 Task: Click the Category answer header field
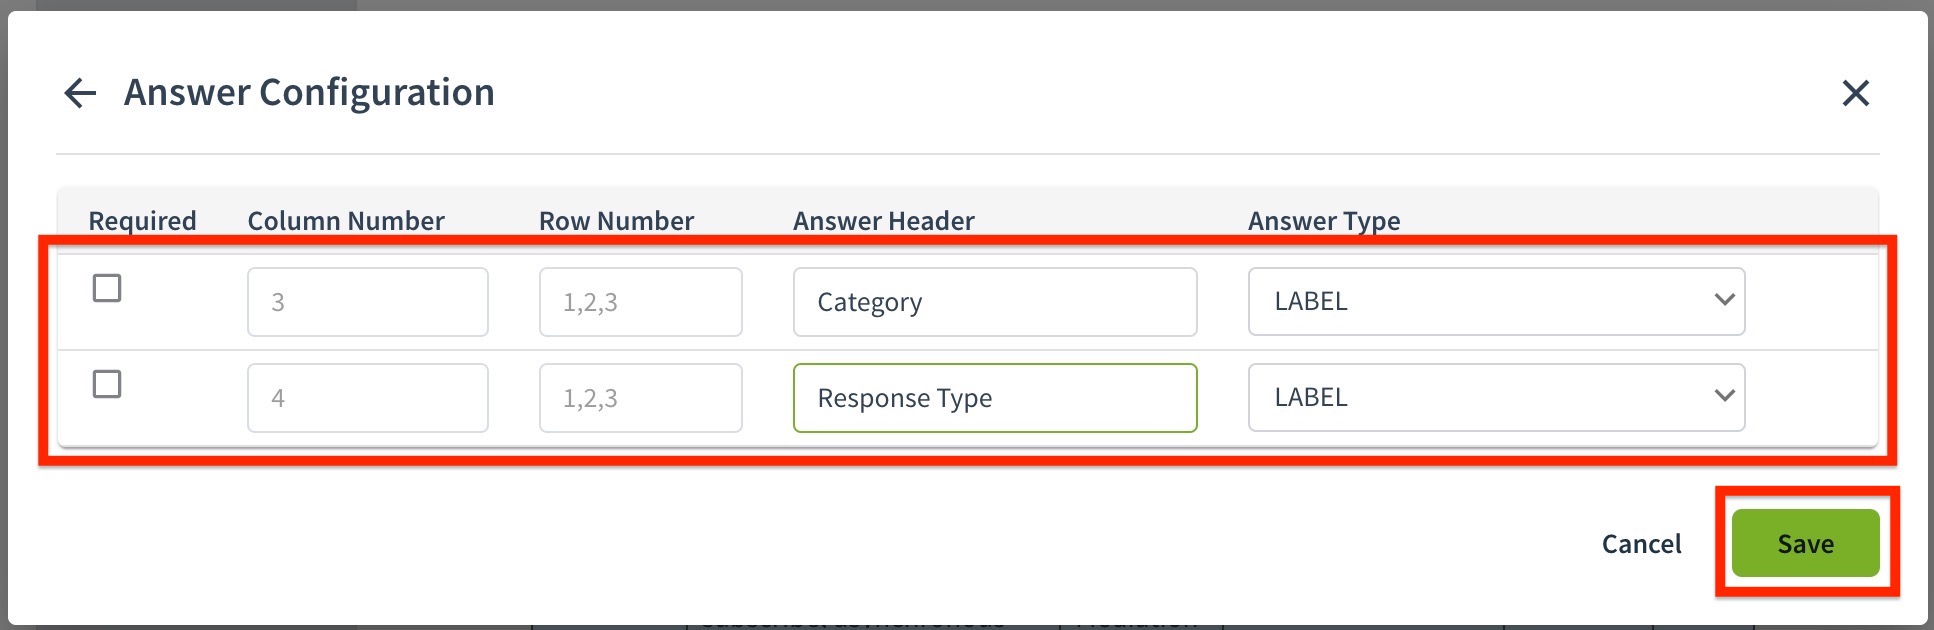(995, 302)
